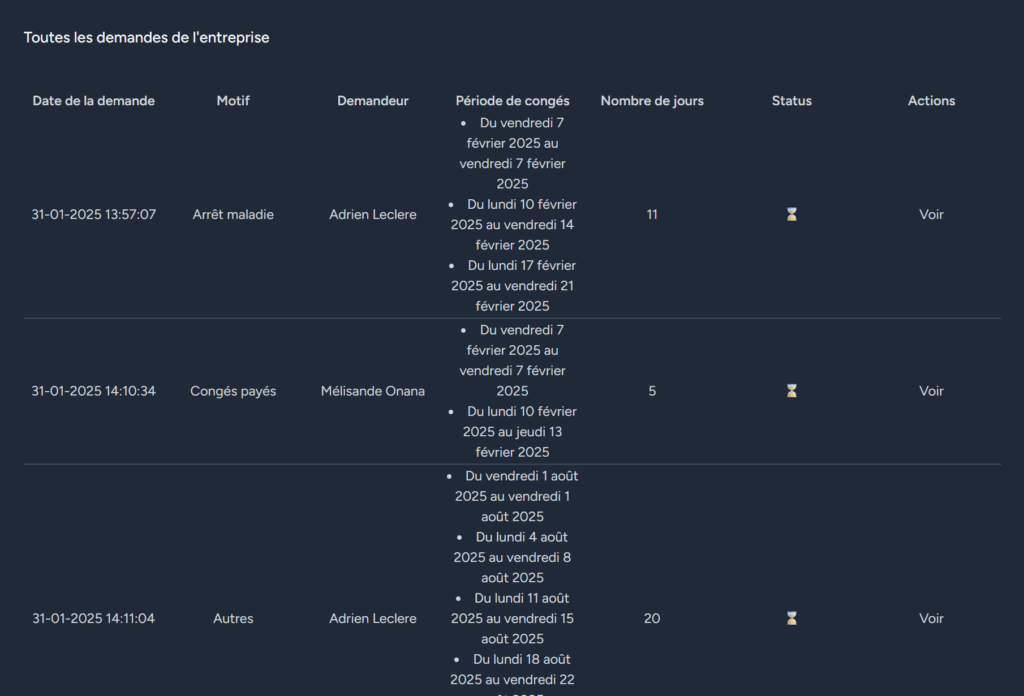1024x696 pixels.
Task: Select the 31-01-2025 14:11:04 date cell
Action: click(x=93, y=618)
